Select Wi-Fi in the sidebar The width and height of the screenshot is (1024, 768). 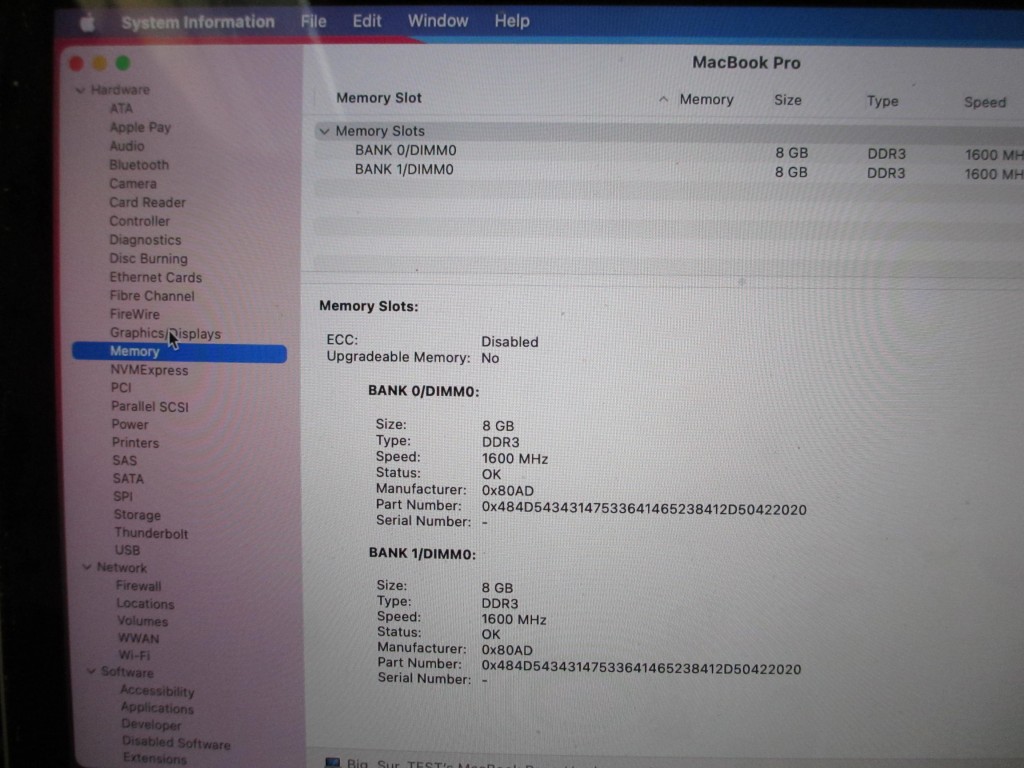[134, 655]
